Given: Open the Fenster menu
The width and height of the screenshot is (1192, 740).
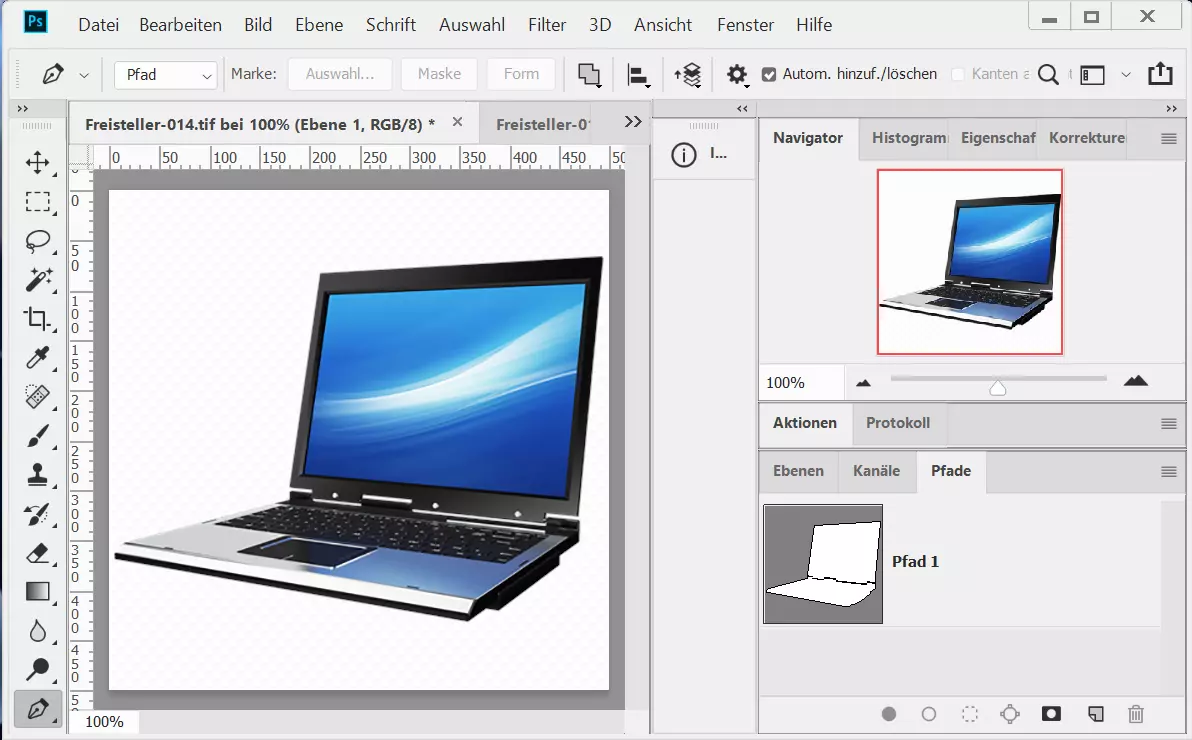Looking at the screenshot, I should (x=745, y=25).
